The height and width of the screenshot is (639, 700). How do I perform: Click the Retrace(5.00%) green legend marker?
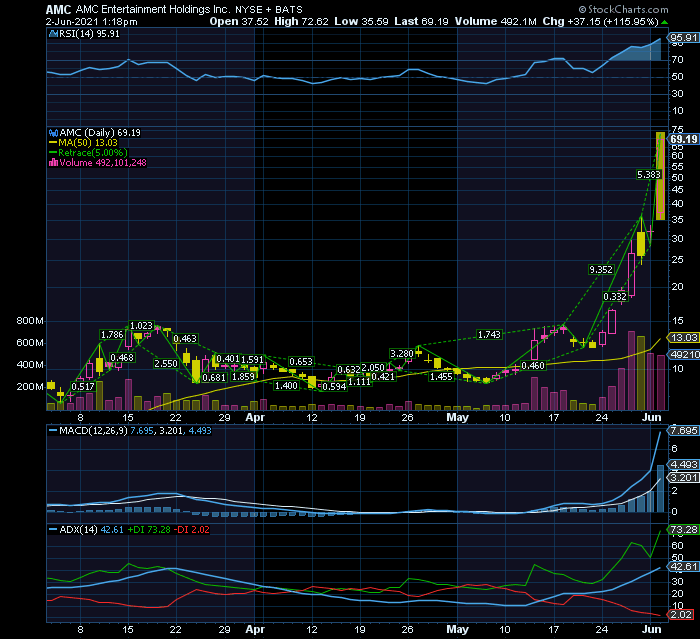coord(53,153)
